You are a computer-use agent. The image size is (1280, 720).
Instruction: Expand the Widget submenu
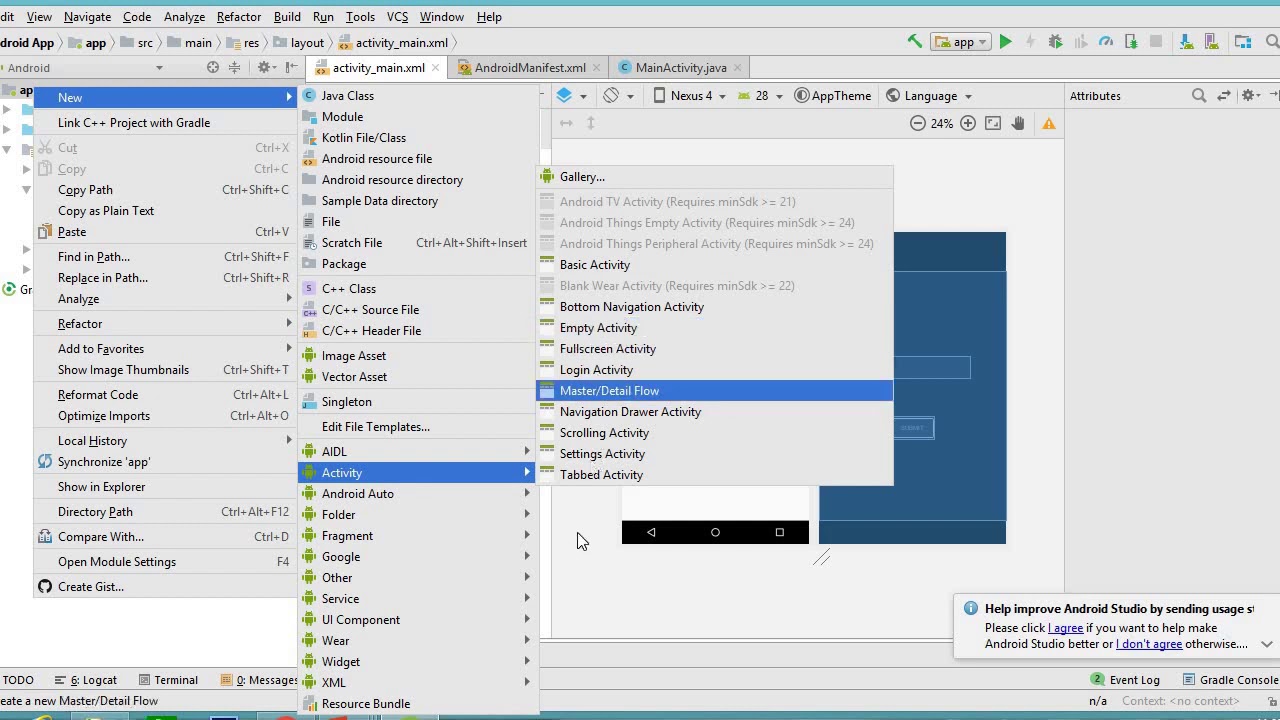tap(418, 662)
